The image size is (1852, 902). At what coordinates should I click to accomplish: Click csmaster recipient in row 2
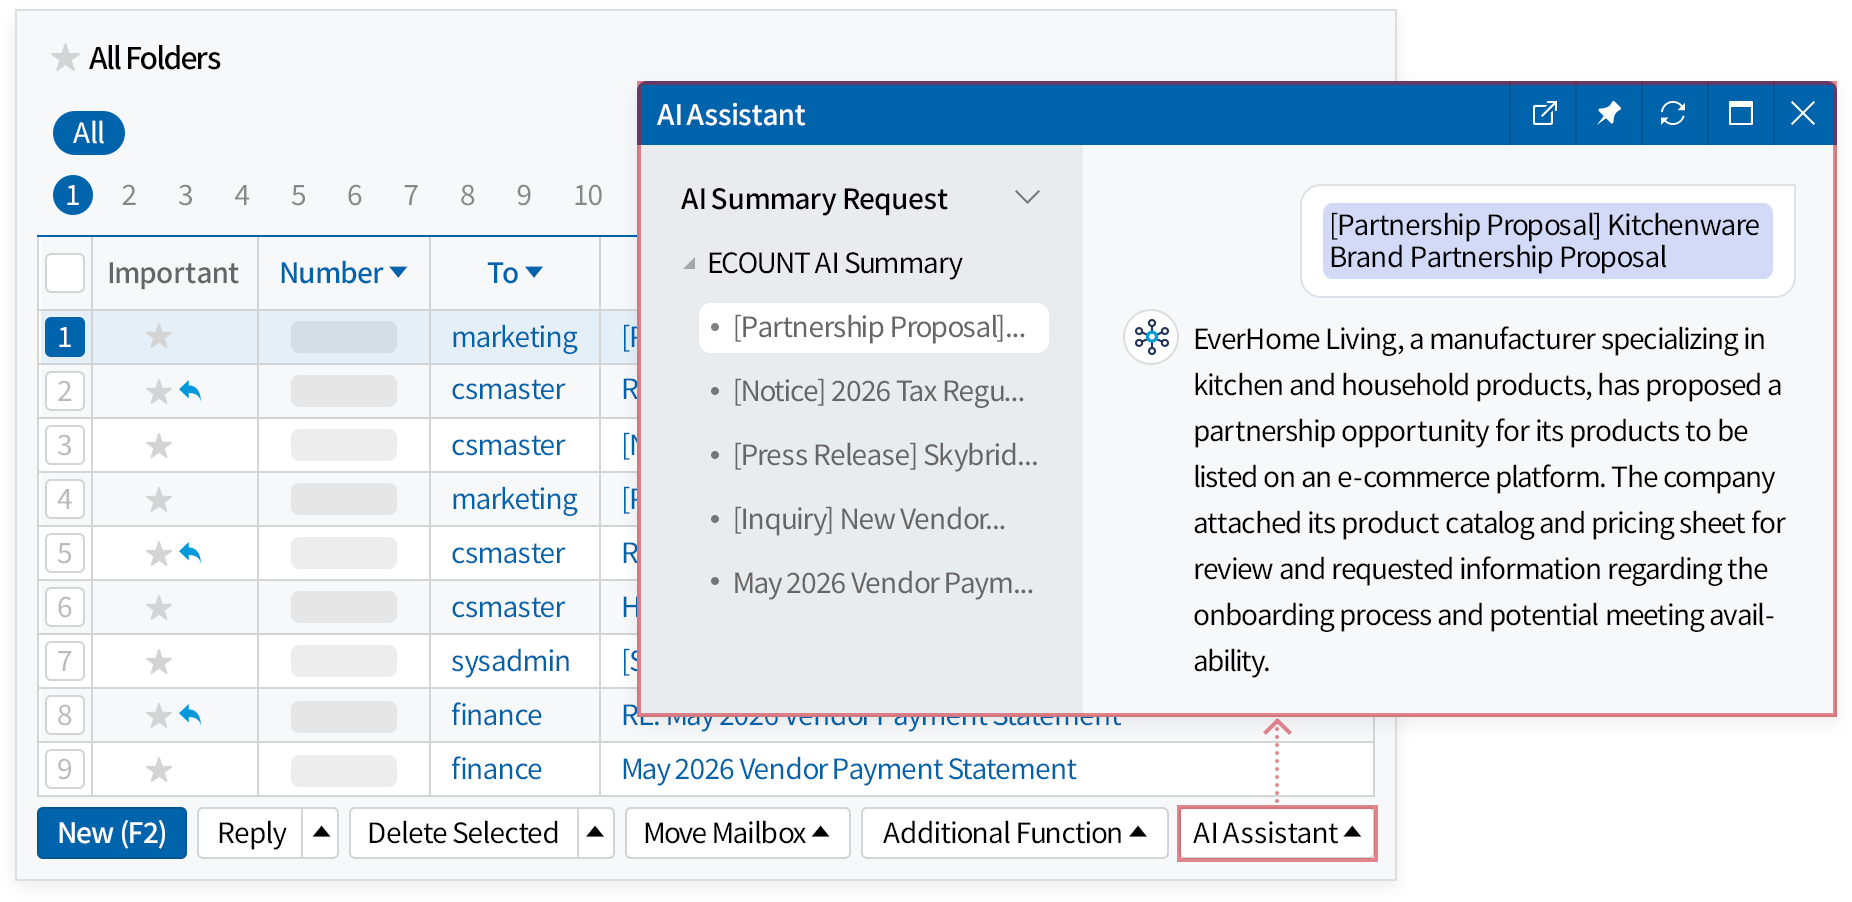tap(508, 389)
